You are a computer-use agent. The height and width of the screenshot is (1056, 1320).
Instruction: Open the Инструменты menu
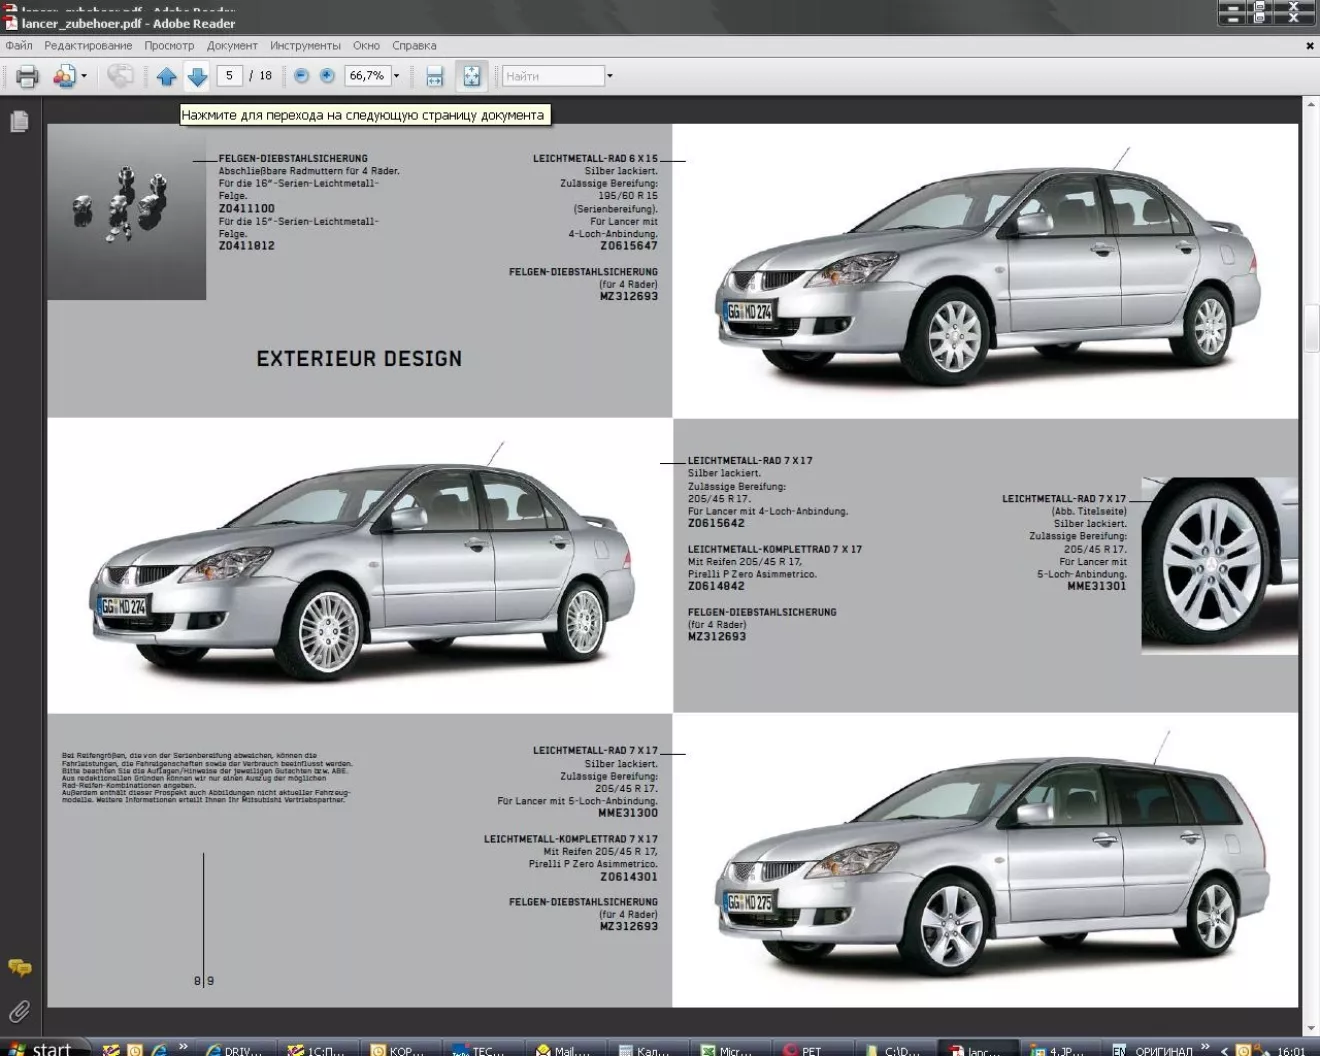coord(305,46)
